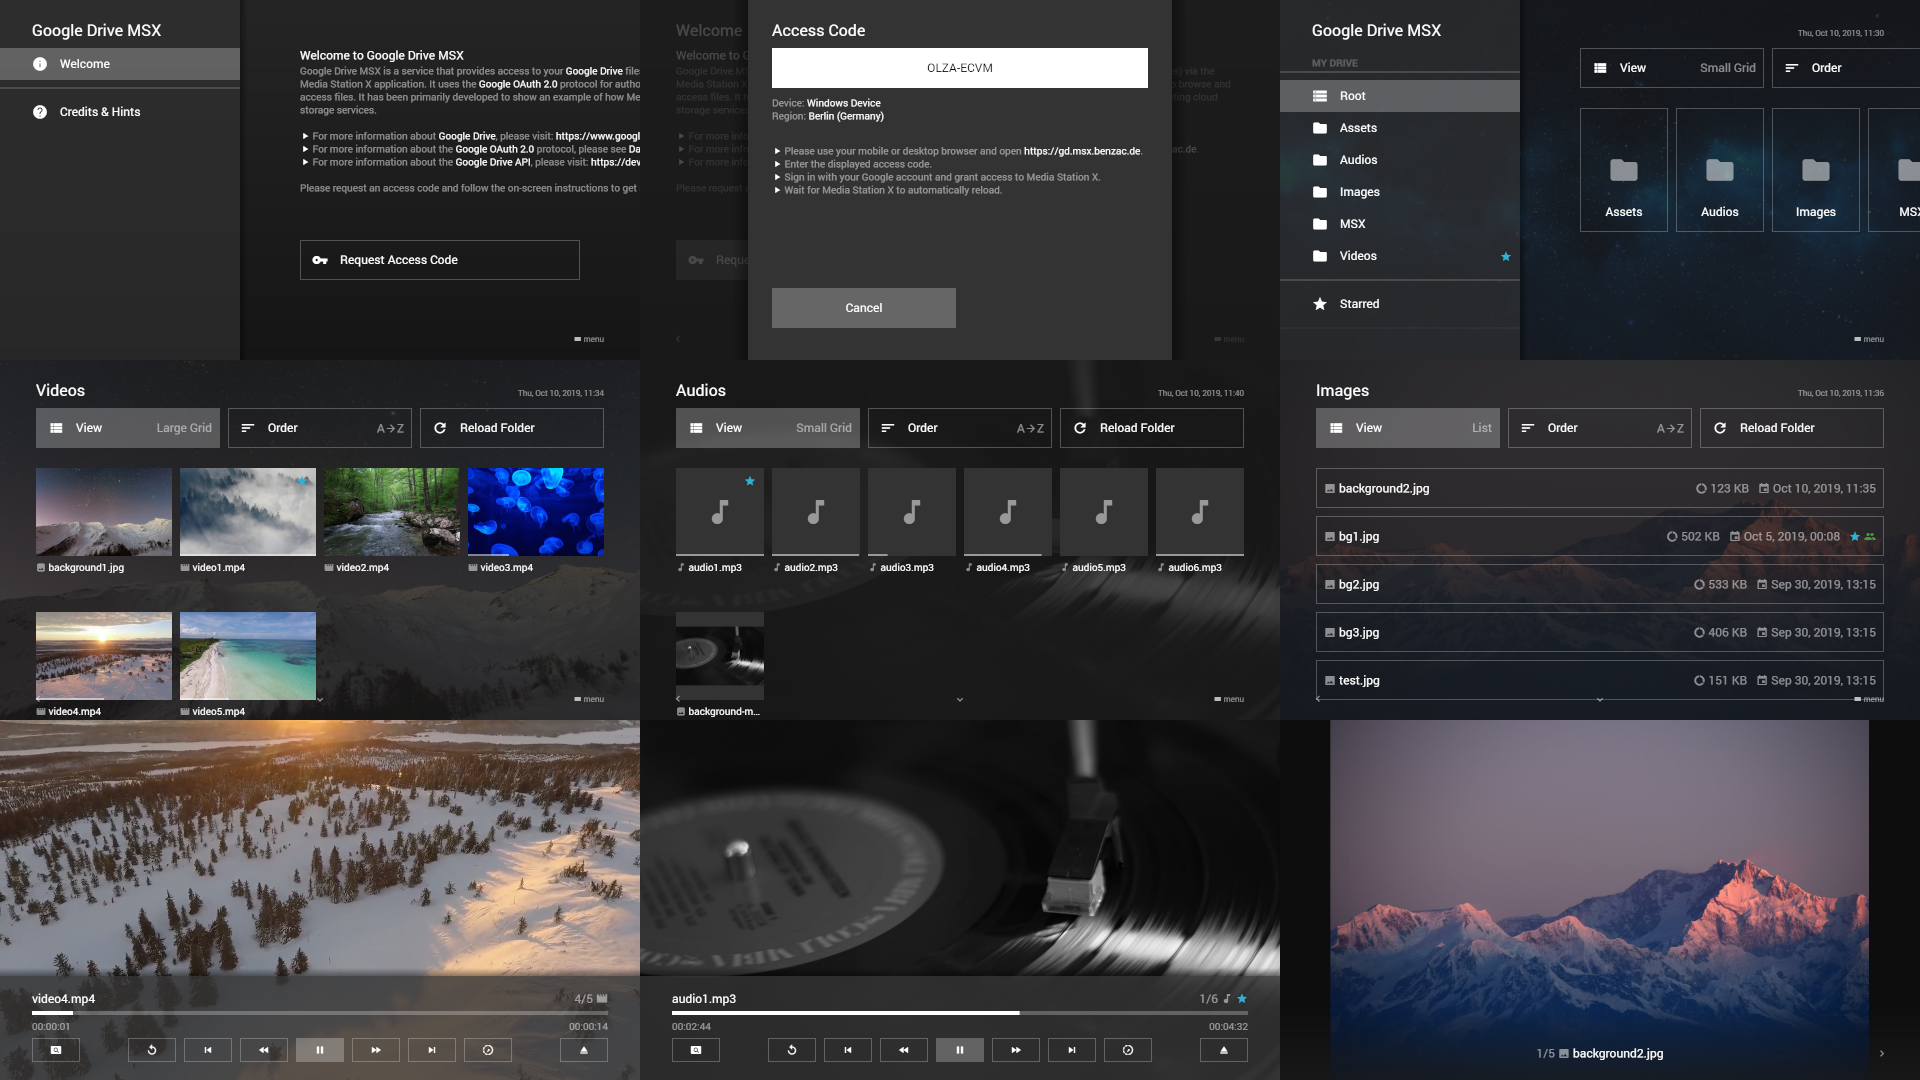Select Starred in My Drive menu
Viewport: 1920px width, 1080px height.
point(1400,304)
